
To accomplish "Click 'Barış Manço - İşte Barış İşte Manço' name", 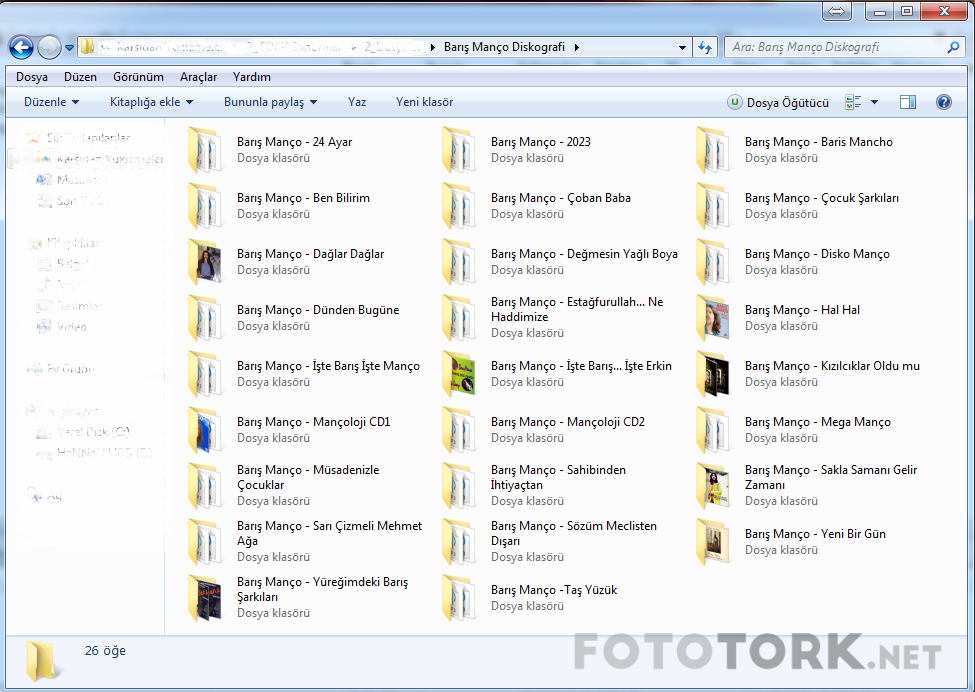I will click(x=328, y=366).
